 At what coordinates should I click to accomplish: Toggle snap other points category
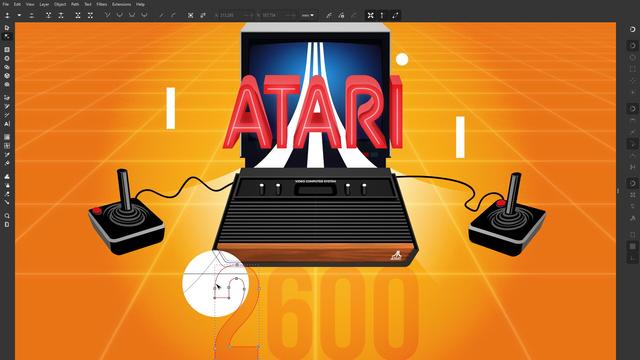632,183
